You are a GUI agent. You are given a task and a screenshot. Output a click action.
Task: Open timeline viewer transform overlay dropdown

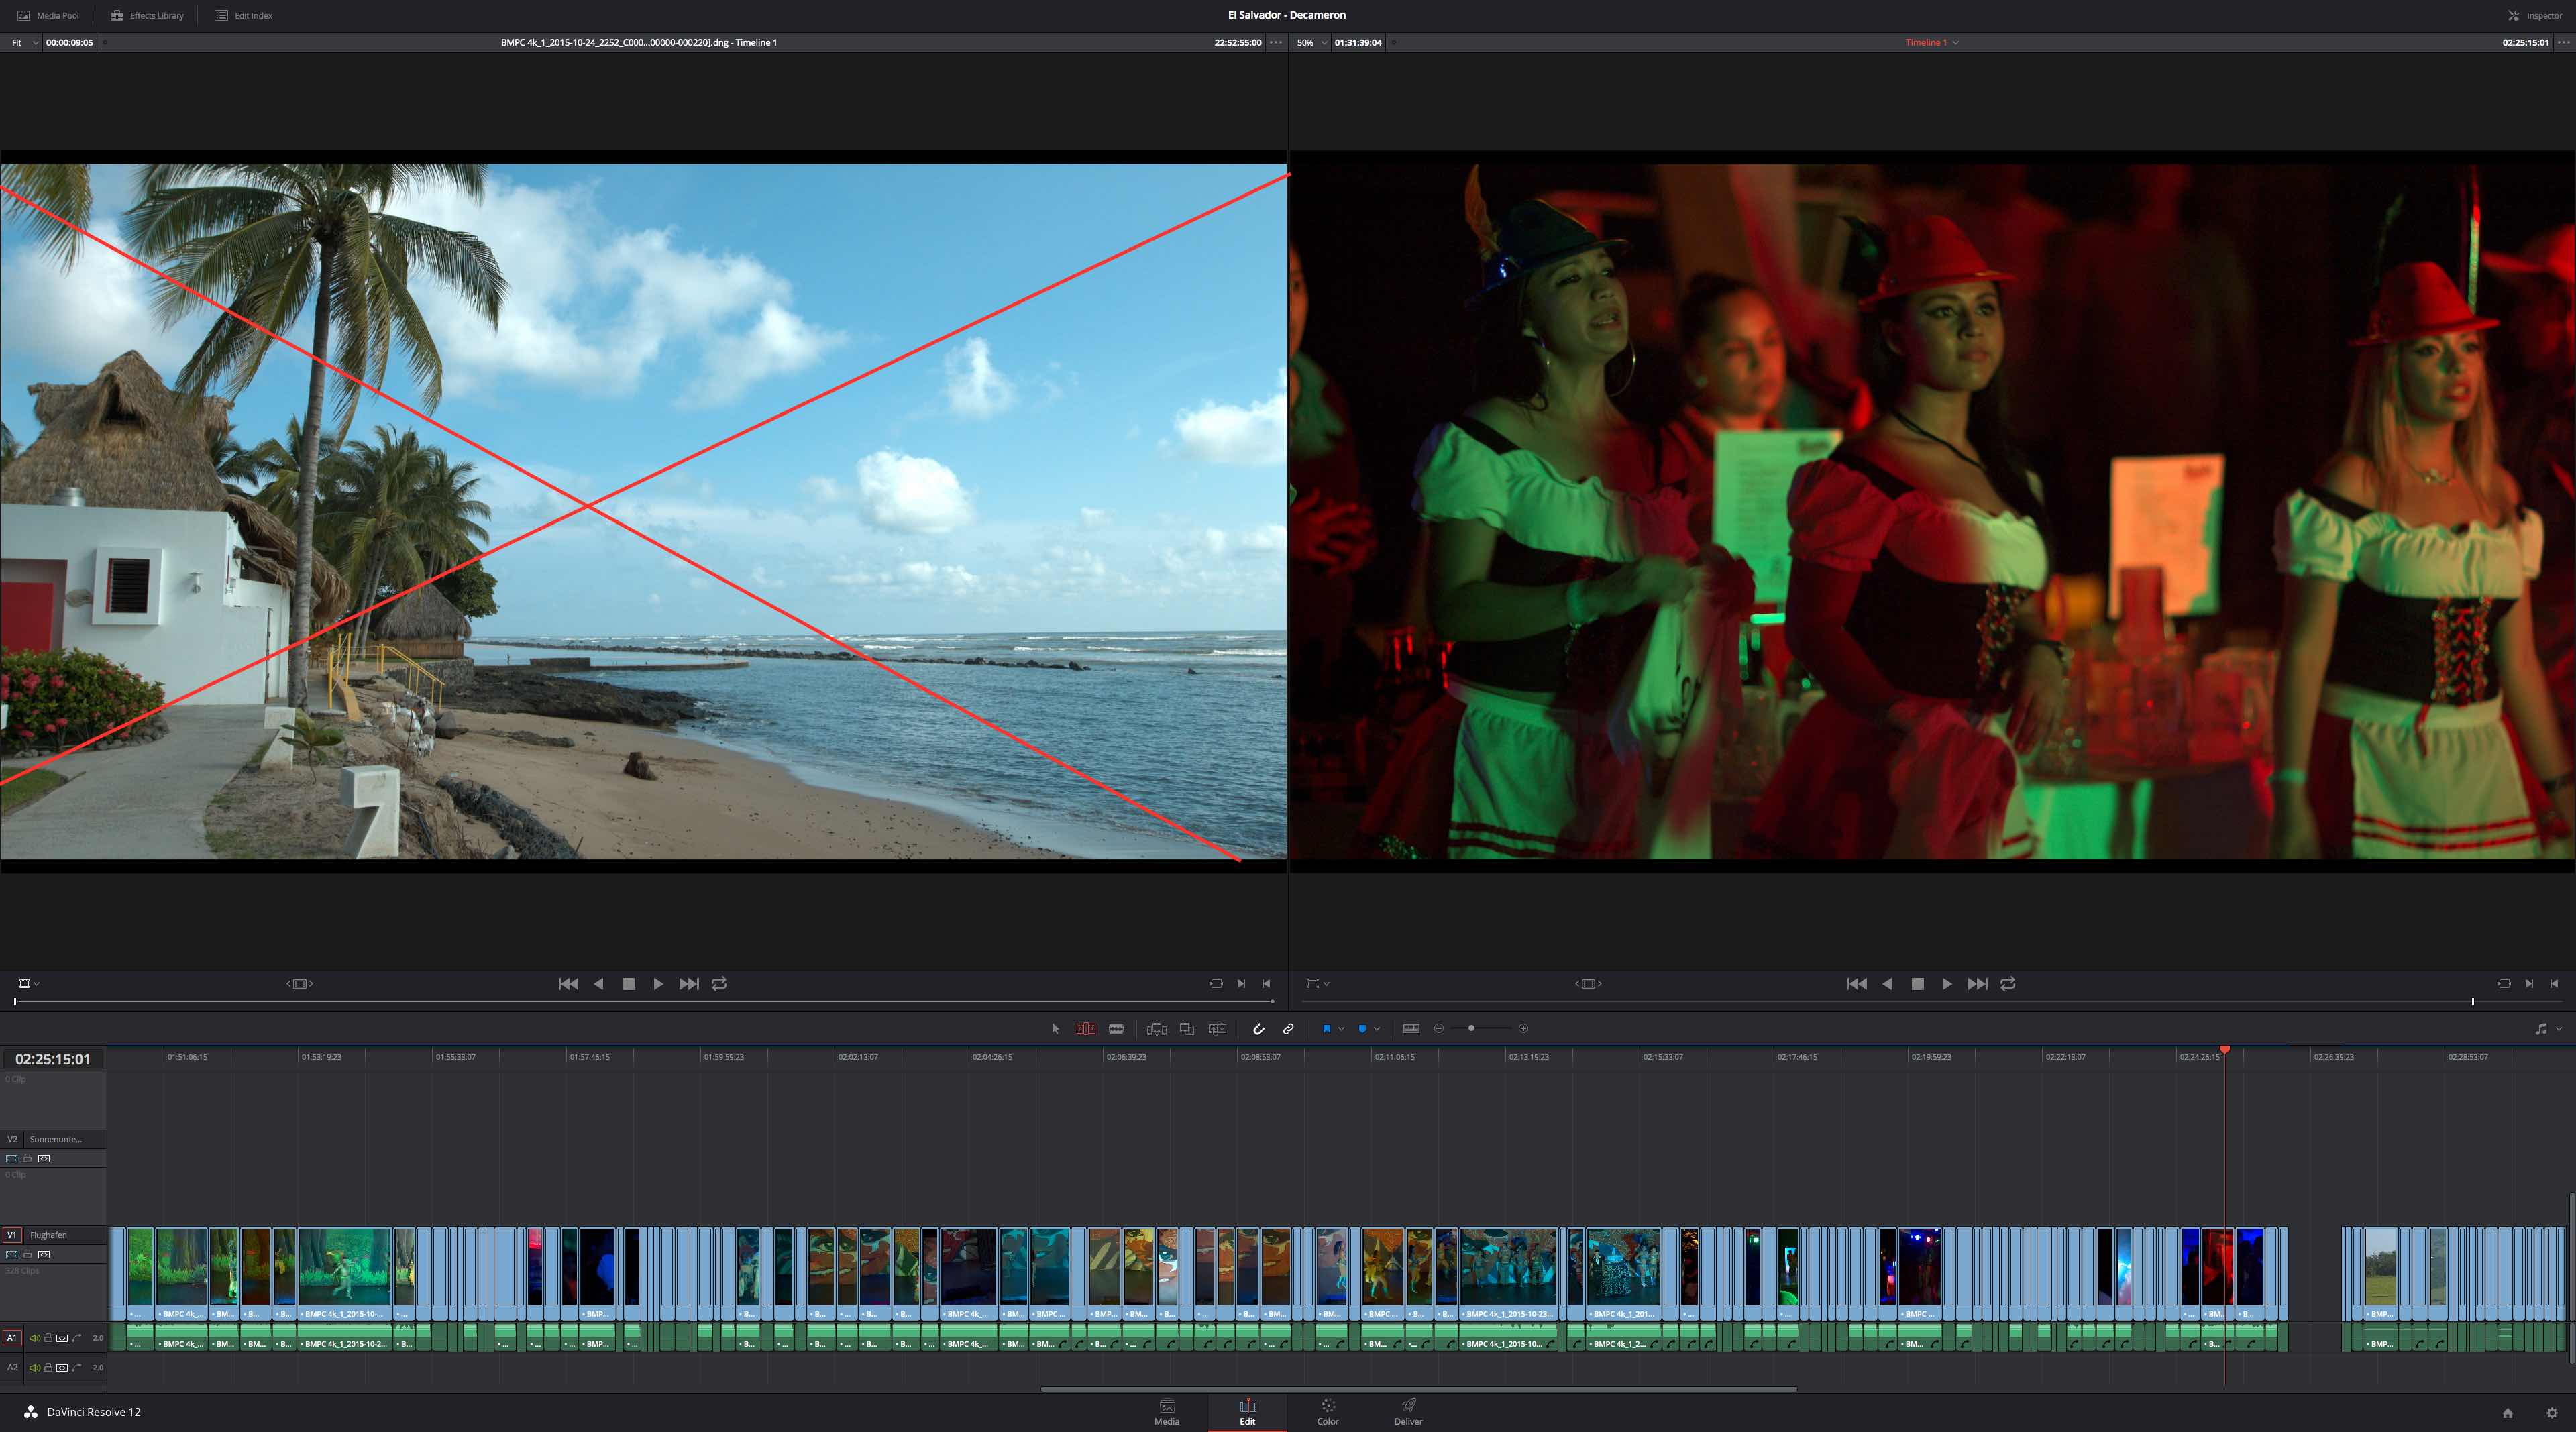1318,984
